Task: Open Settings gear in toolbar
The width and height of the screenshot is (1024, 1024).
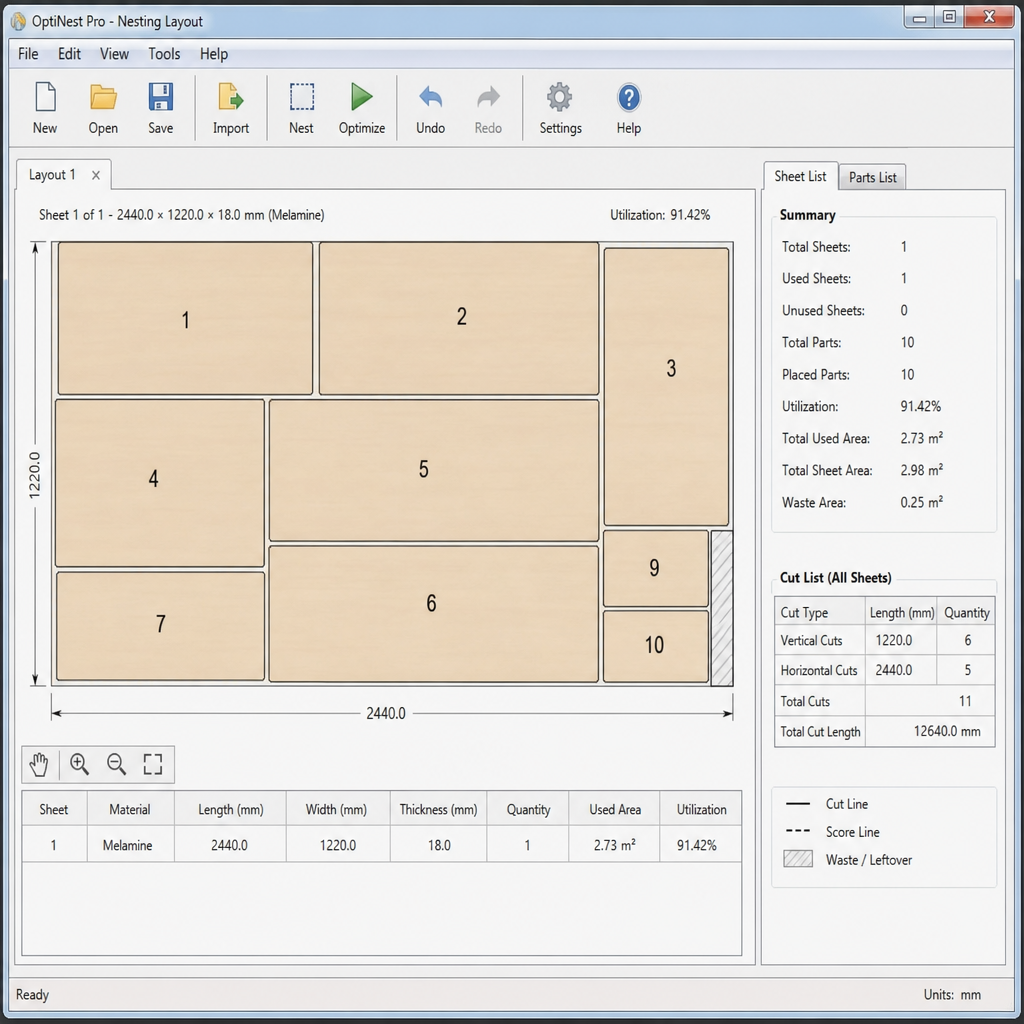Action: [x=560, y=97]
